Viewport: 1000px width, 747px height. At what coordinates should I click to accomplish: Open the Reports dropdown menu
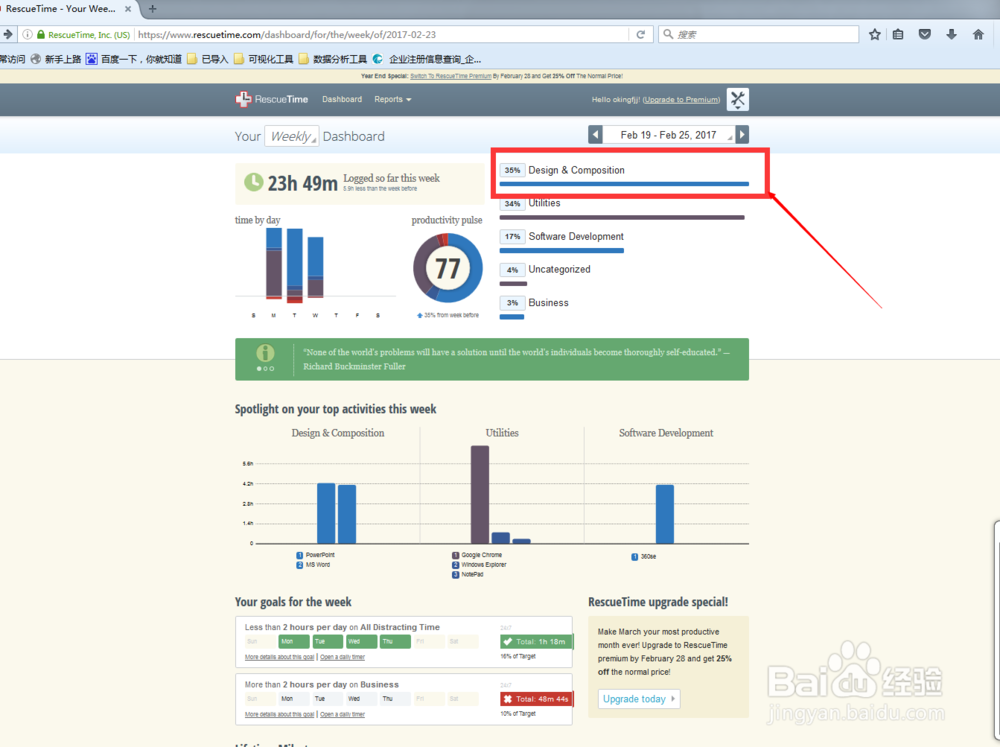pos(392,100)
